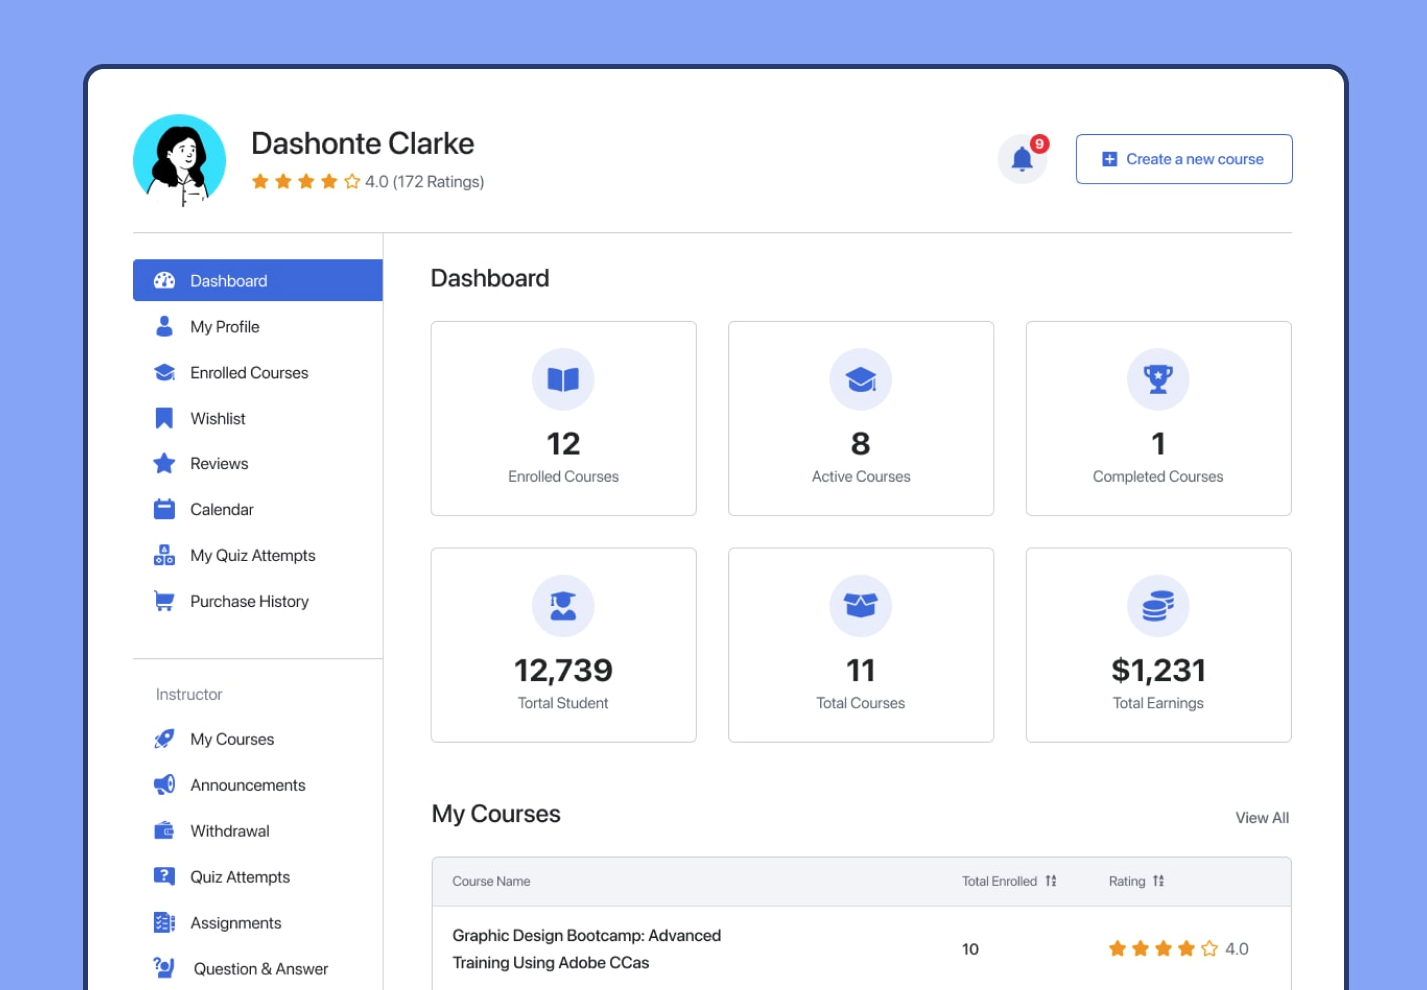Click Dashonte Clarke's profile avatar

pyautogui.click(x=180, y=160)
